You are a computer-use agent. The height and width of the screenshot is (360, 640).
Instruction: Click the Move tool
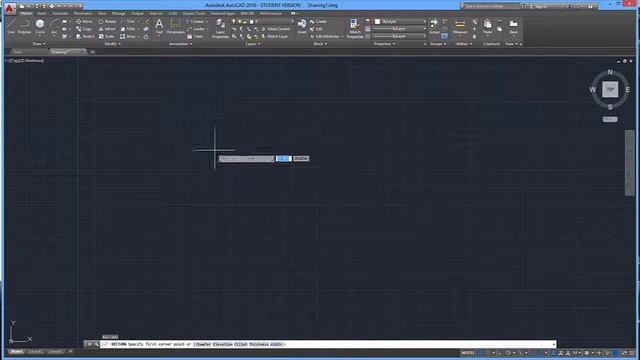84,21
